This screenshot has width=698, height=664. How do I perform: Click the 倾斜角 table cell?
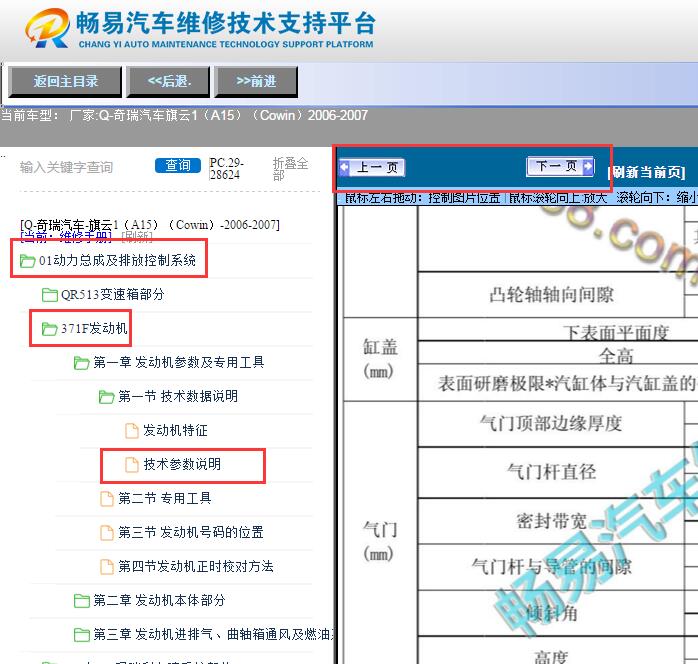point(551,613)
